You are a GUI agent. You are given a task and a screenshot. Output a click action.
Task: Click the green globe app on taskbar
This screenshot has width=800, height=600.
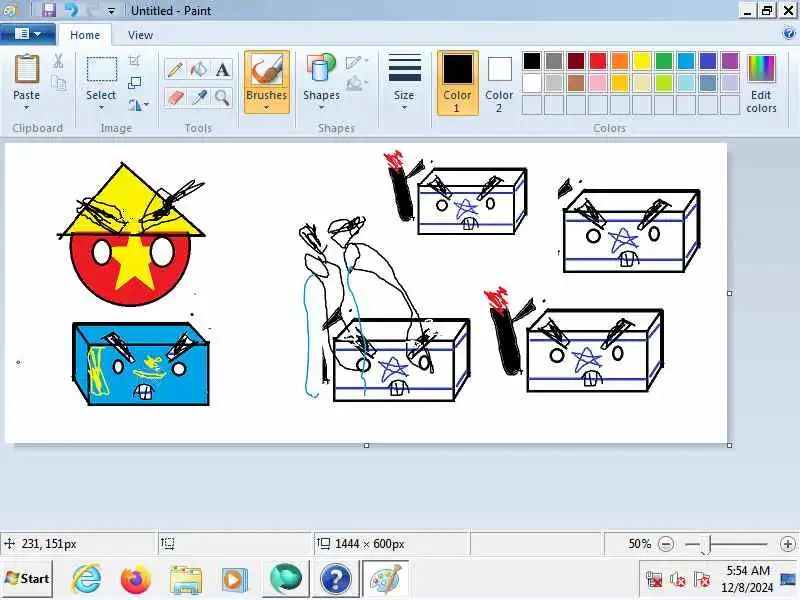[x=285, y=579]
